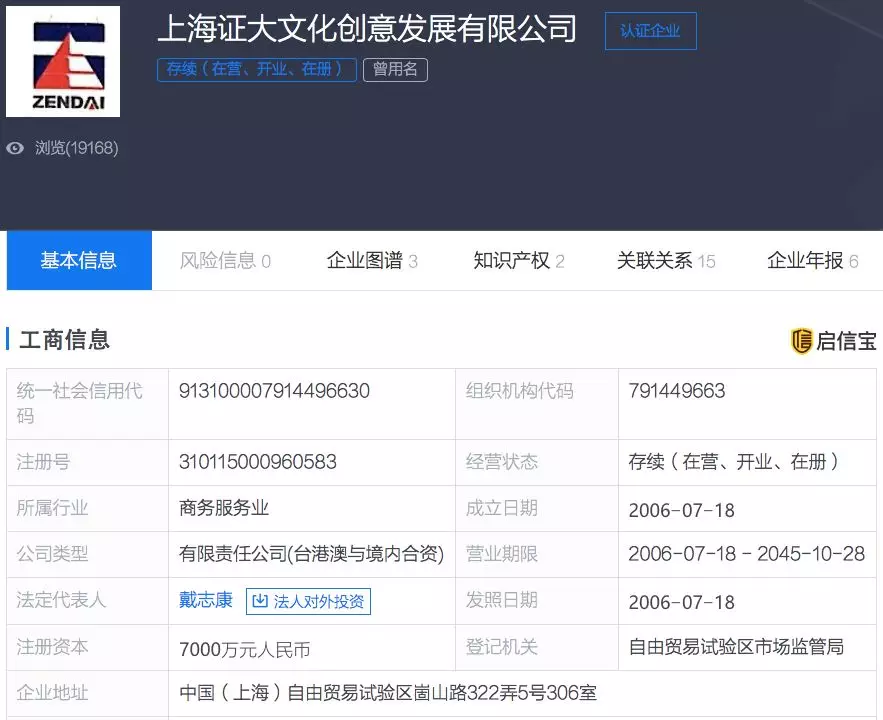This screenshot has height=720, width=883.
Task: Click the Zendai company logo
Action: (x=63, y=62)
